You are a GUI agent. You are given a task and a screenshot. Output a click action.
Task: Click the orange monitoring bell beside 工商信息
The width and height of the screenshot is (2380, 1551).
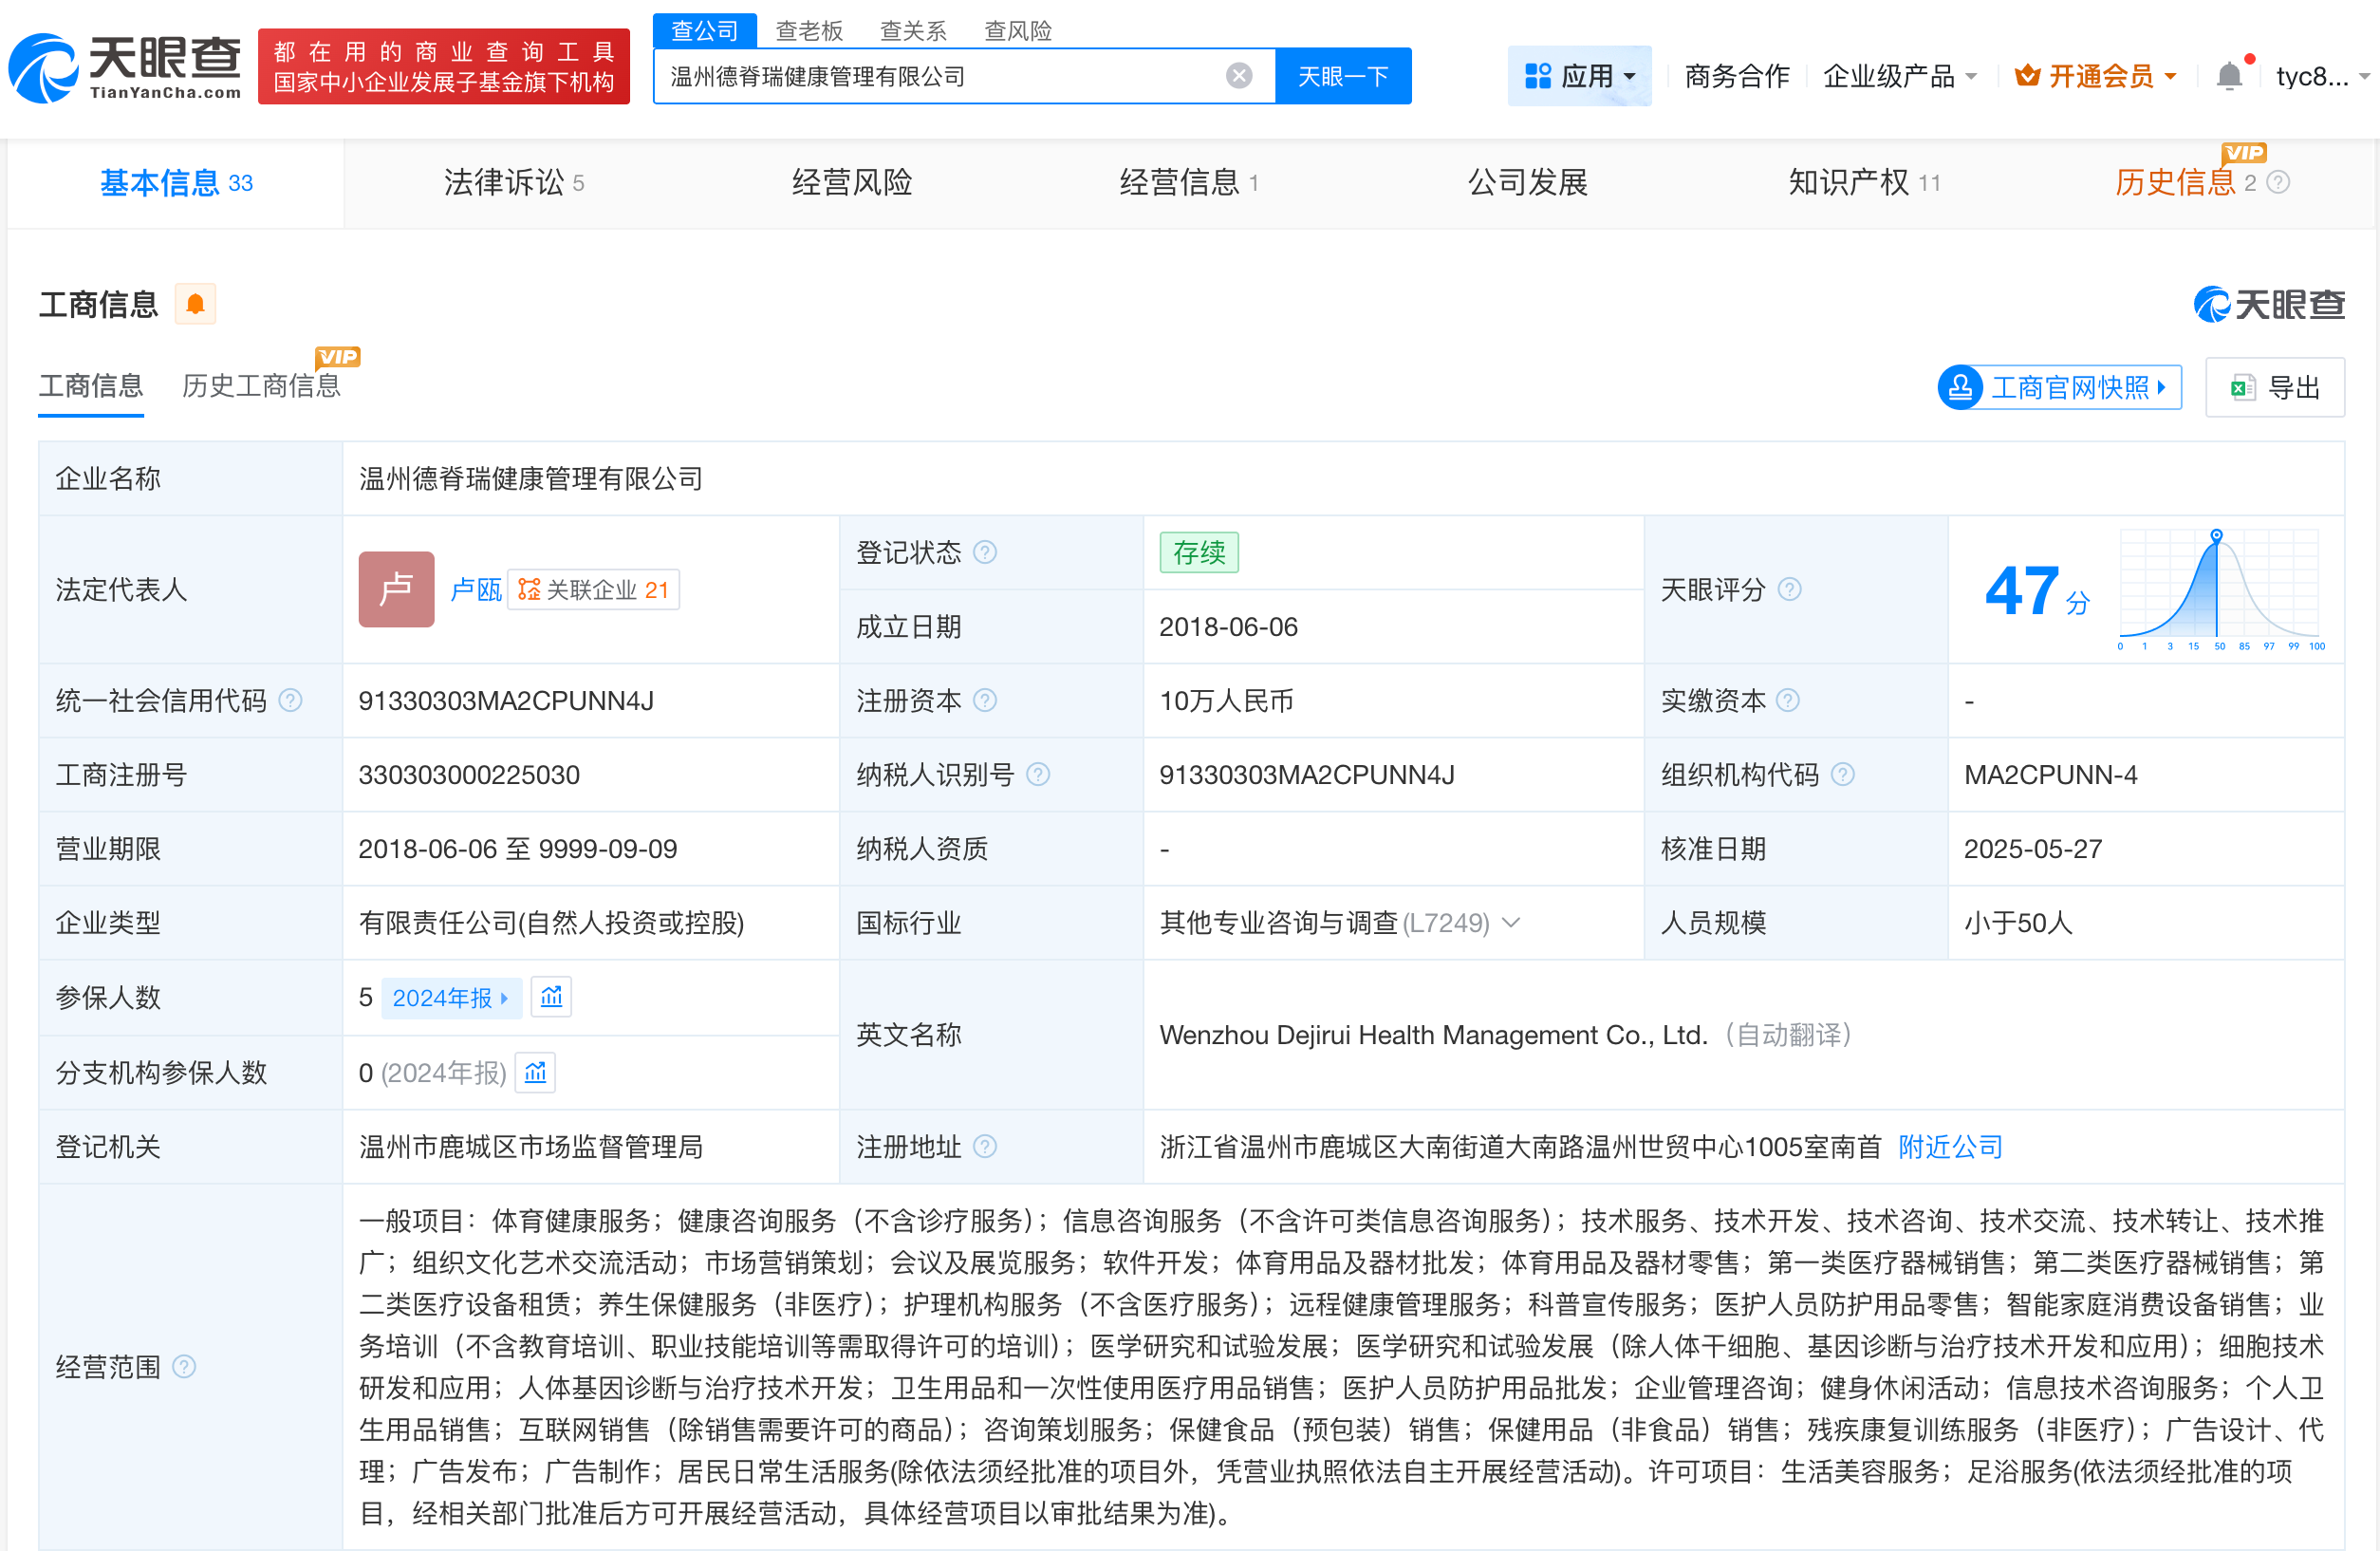pos(195,304)
